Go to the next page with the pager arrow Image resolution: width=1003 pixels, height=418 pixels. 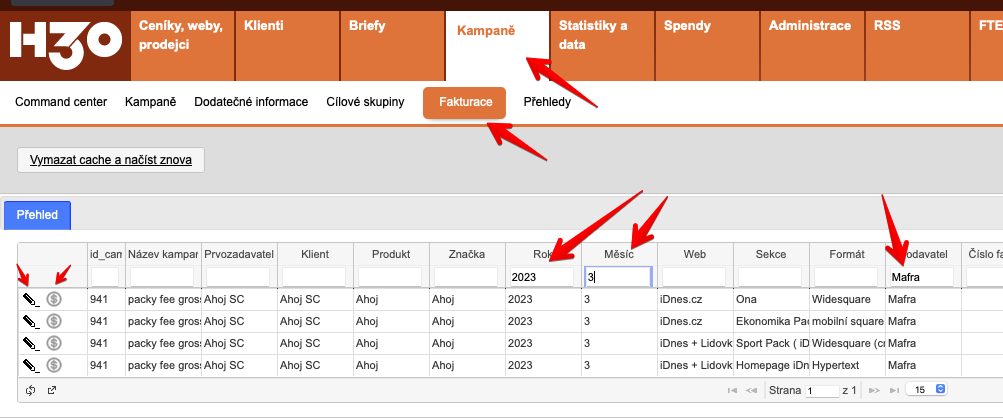[x=875, y=390]
